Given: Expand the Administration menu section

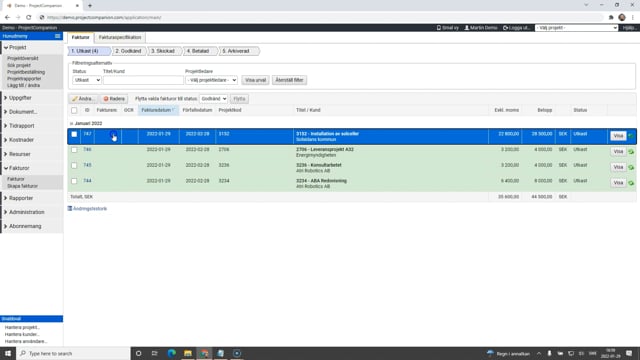Looking at the screenshot, I should [x=27, y=212].
